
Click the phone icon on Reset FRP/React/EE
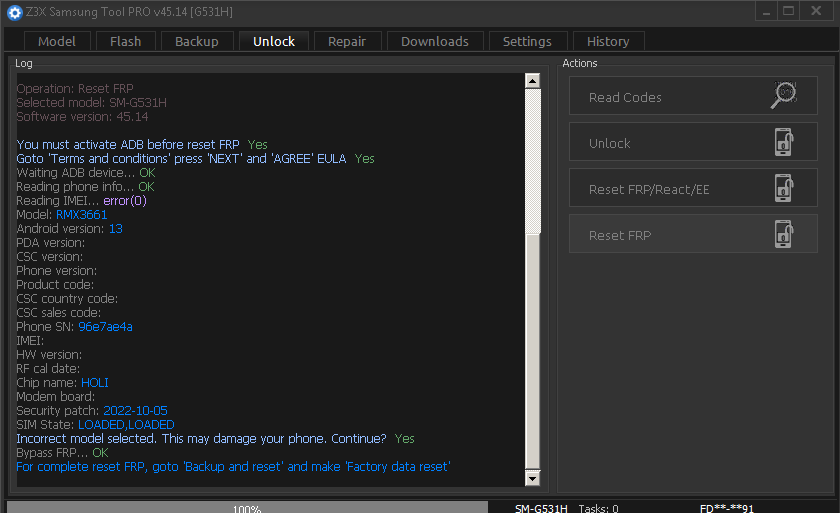[784, 188]
